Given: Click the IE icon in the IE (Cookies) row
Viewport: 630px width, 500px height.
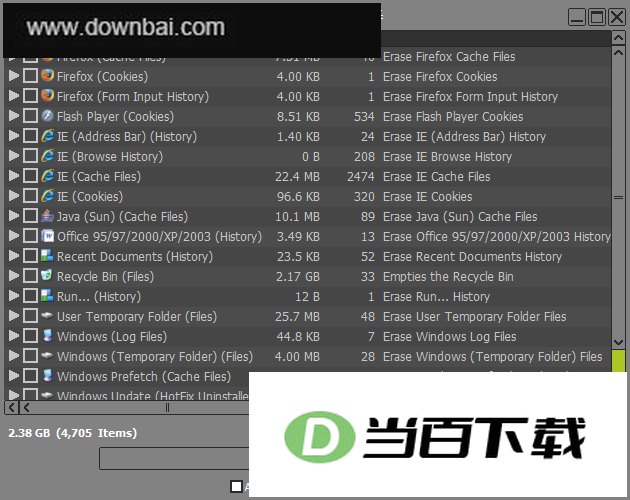Looking at the screenshot, I should pos(47,196).
